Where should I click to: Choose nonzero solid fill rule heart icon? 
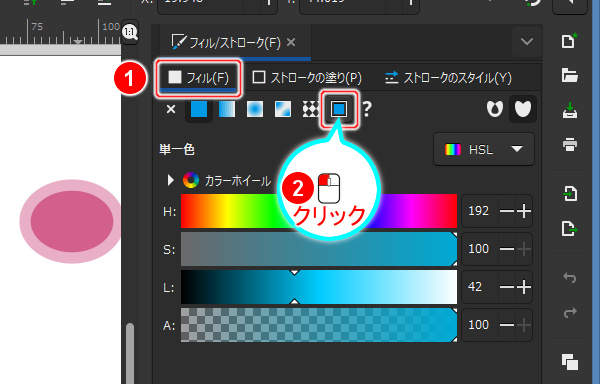(523, 109)
